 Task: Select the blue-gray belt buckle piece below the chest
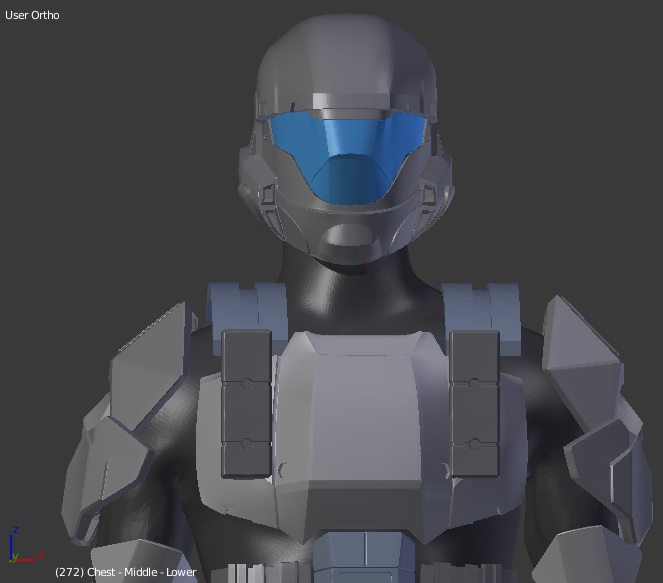coord(364,556)
